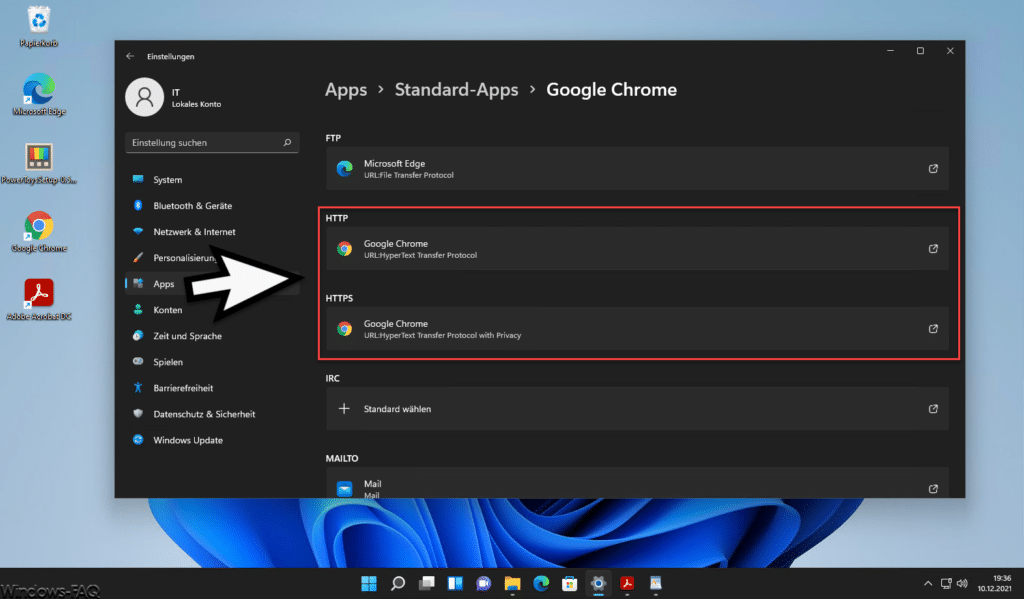
Task: Open network icon in system tray
Action: point(946,583)
